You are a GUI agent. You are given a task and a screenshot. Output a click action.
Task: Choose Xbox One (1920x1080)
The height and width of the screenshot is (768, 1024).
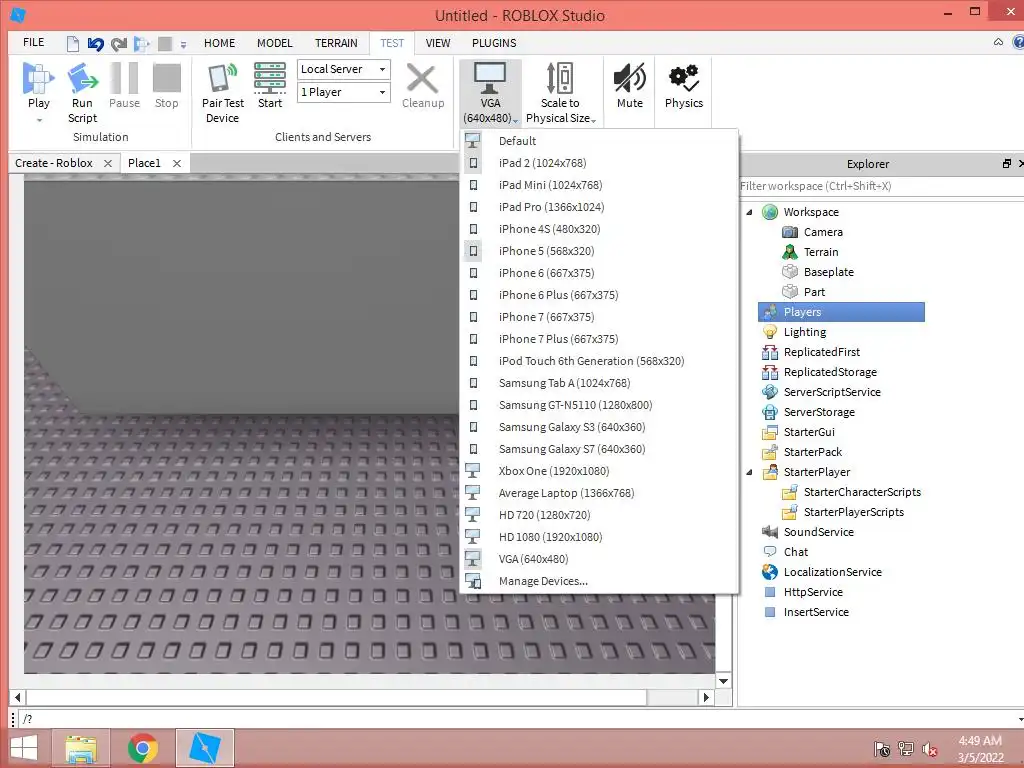599,471
